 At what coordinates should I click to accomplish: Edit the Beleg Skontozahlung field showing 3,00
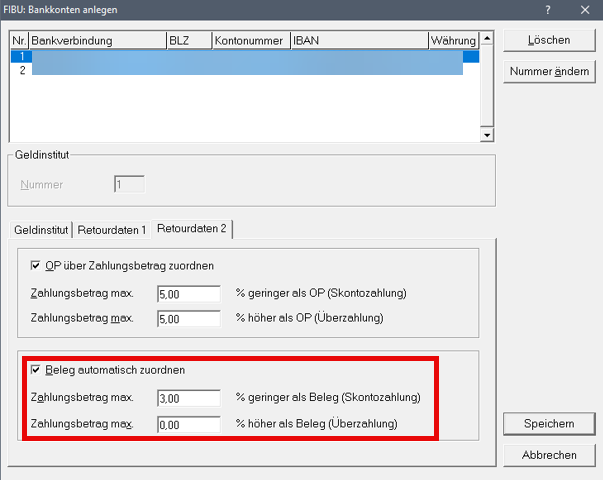(x=188, y=398)
